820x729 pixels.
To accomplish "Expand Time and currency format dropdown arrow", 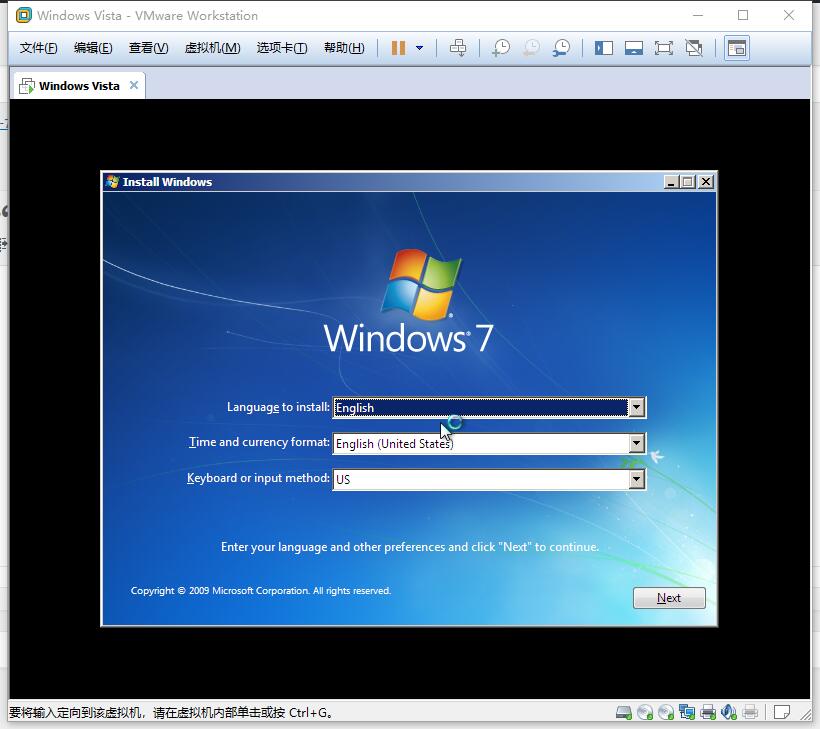I will [636, 443].
